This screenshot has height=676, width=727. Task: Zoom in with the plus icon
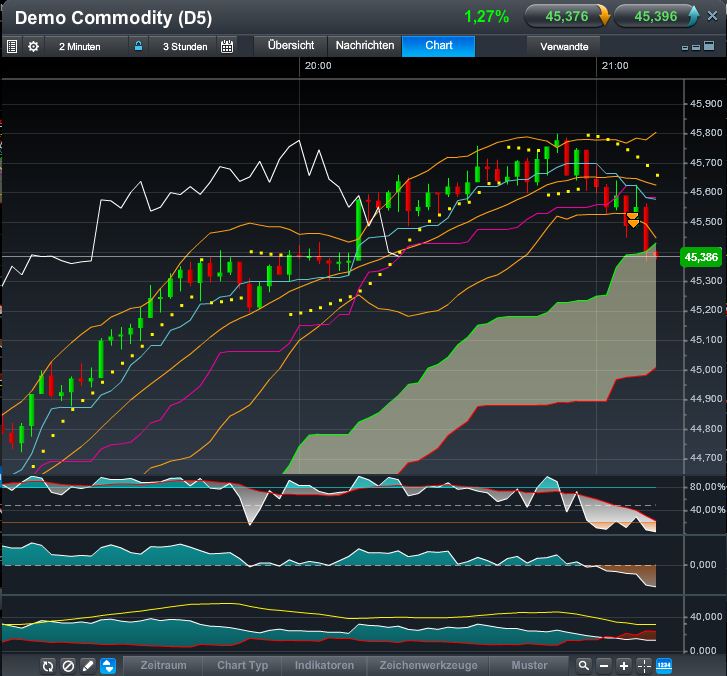pos(624,666)
